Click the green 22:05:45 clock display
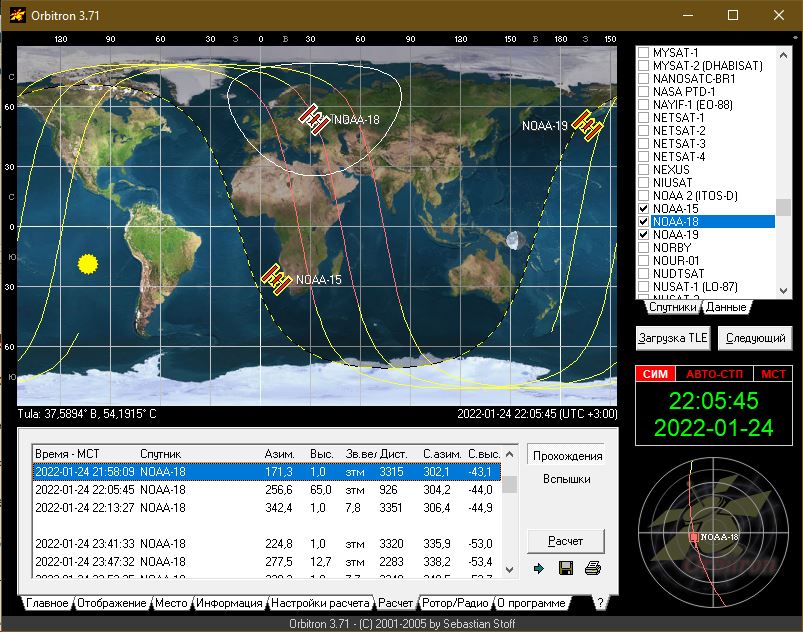The height and width of the screenshot is (632, 803). 713,401
